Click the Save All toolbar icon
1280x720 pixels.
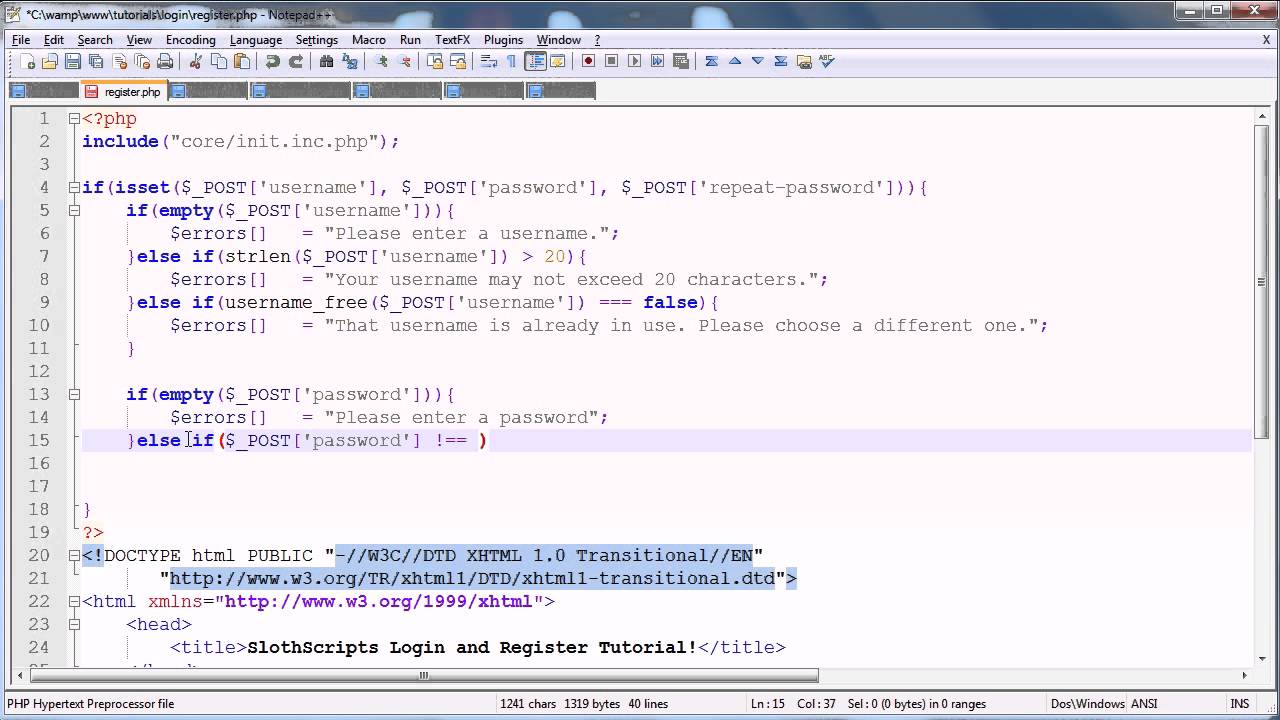pyautogui.click(x=96, y=61)
